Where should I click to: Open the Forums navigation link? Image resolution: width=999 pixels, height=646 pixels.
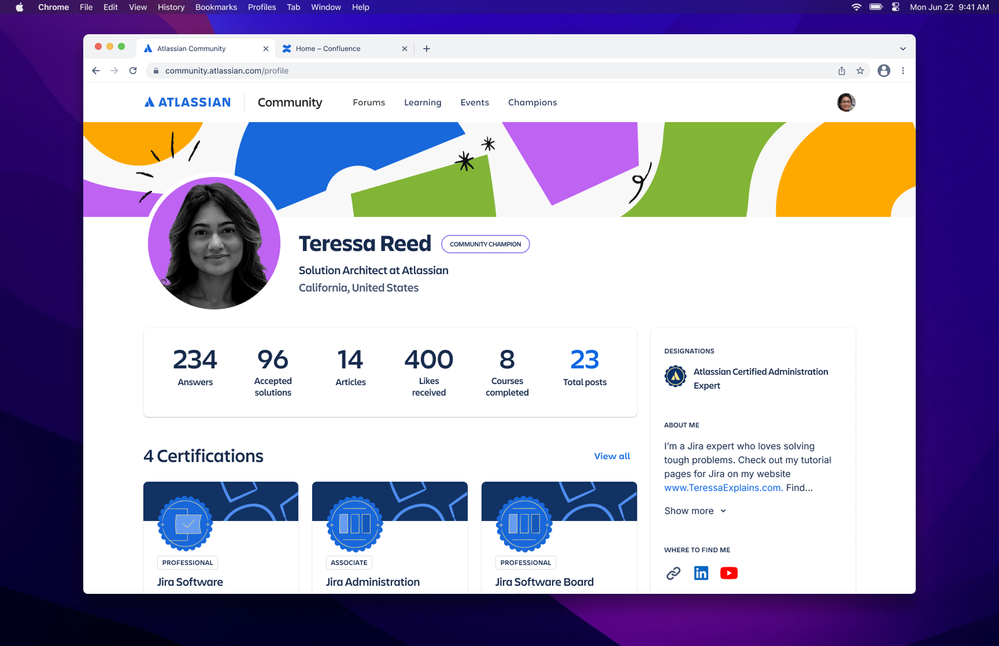369,103
